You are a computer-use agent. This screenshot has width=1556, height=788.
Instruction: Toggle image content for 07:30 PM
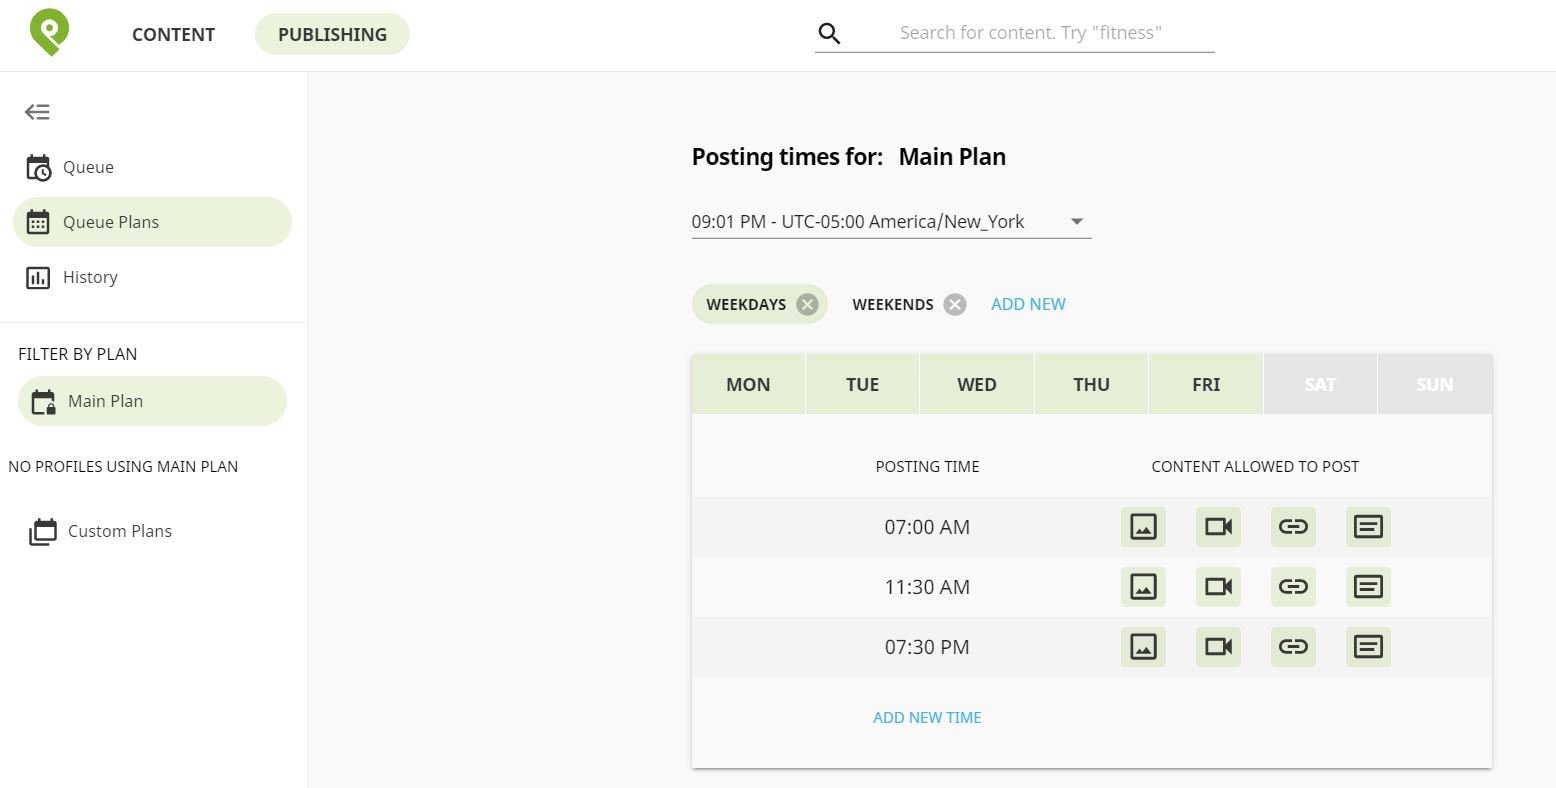(1143, 647)
